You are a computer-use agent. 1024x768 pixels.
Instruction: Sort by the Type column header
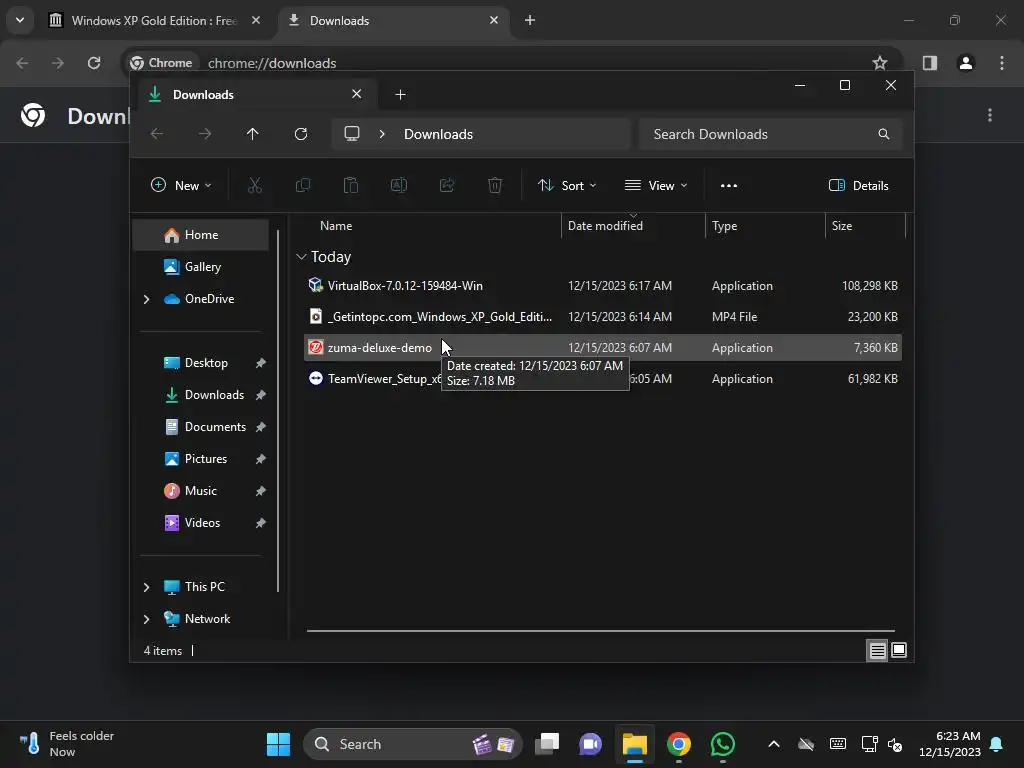[765, 226]
